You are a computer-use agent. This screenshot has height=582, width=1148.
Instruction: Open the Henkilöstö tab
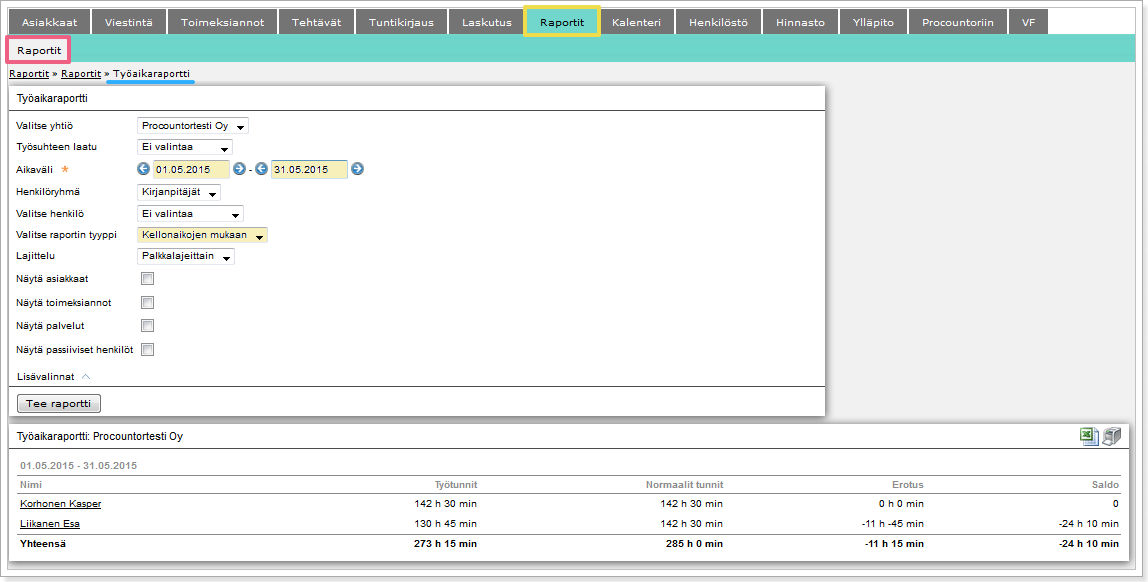click(718, 22)
